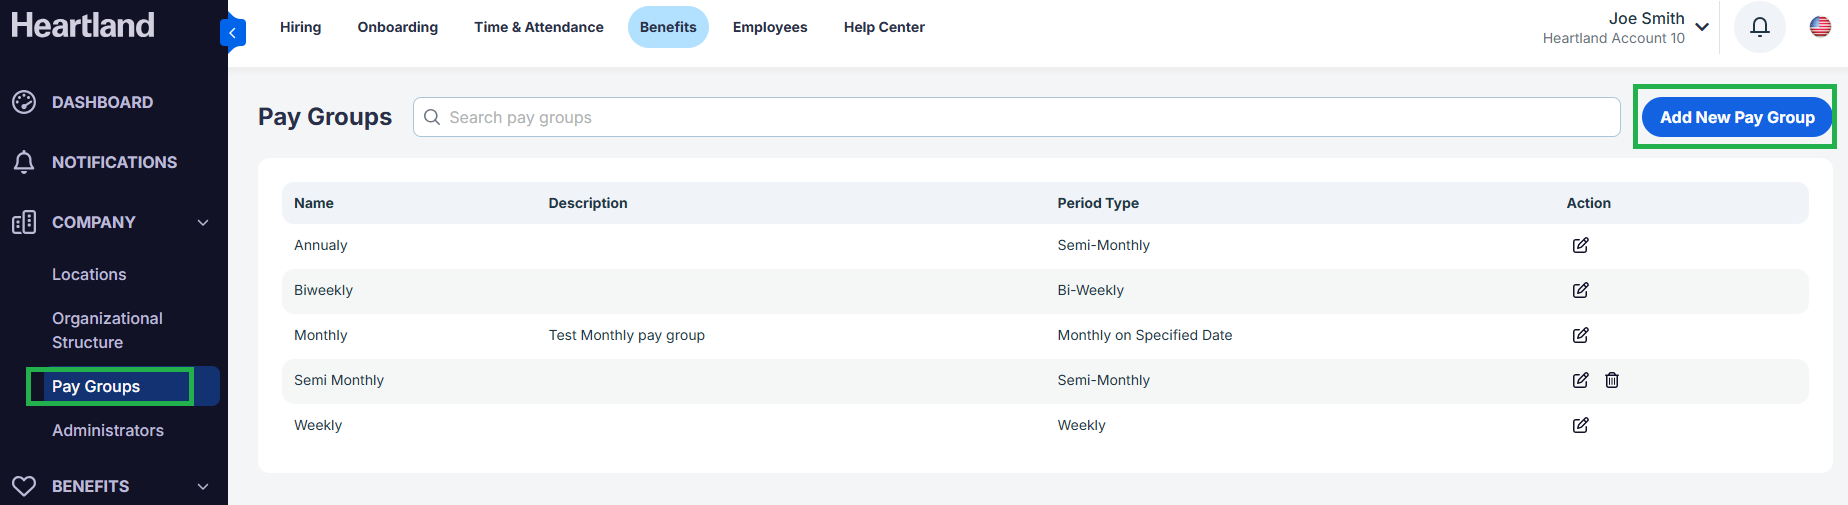Open Administrators in the sidebar

click(x=108, y=430)
